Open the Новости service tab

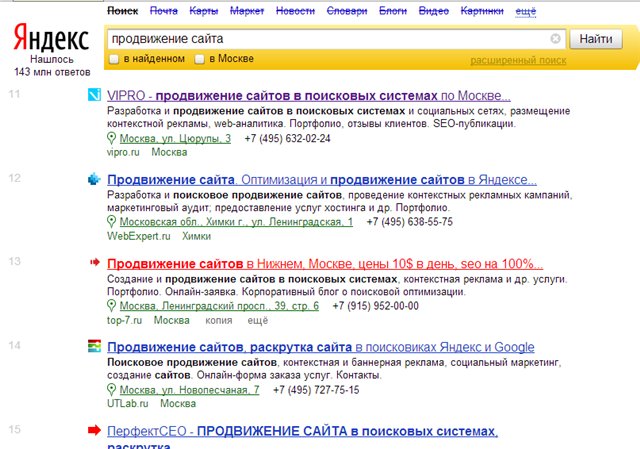pyautogui.click(x=296, y=11)
